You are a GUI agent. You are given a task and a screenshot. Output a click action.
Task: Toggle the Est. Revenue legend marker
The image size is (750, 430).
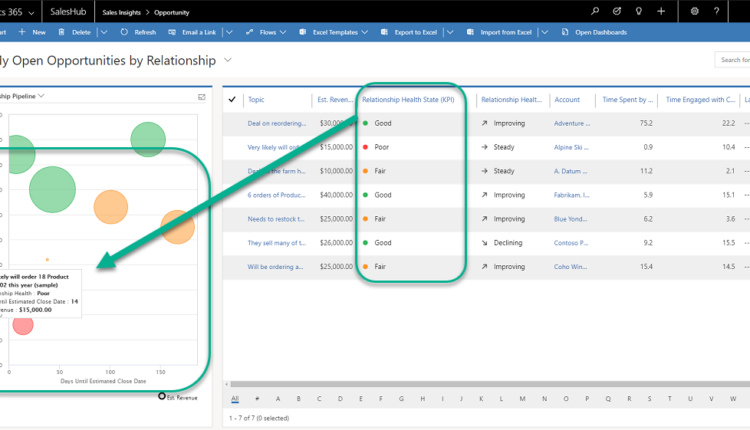[162, 396]
